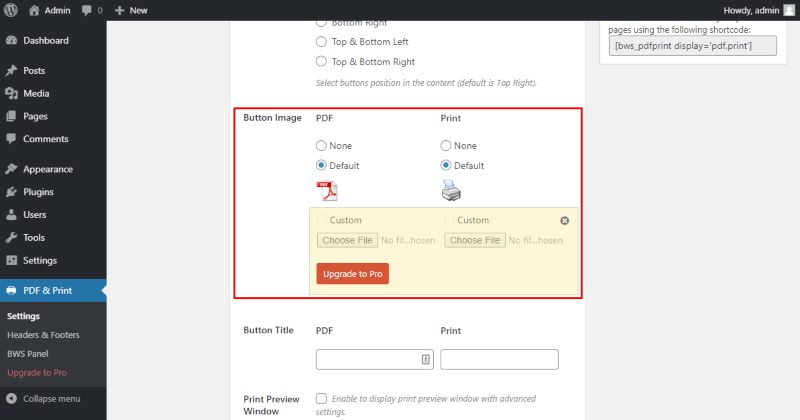Select None for Print button image
Screen dimensions: 800x420
(445, 145)
